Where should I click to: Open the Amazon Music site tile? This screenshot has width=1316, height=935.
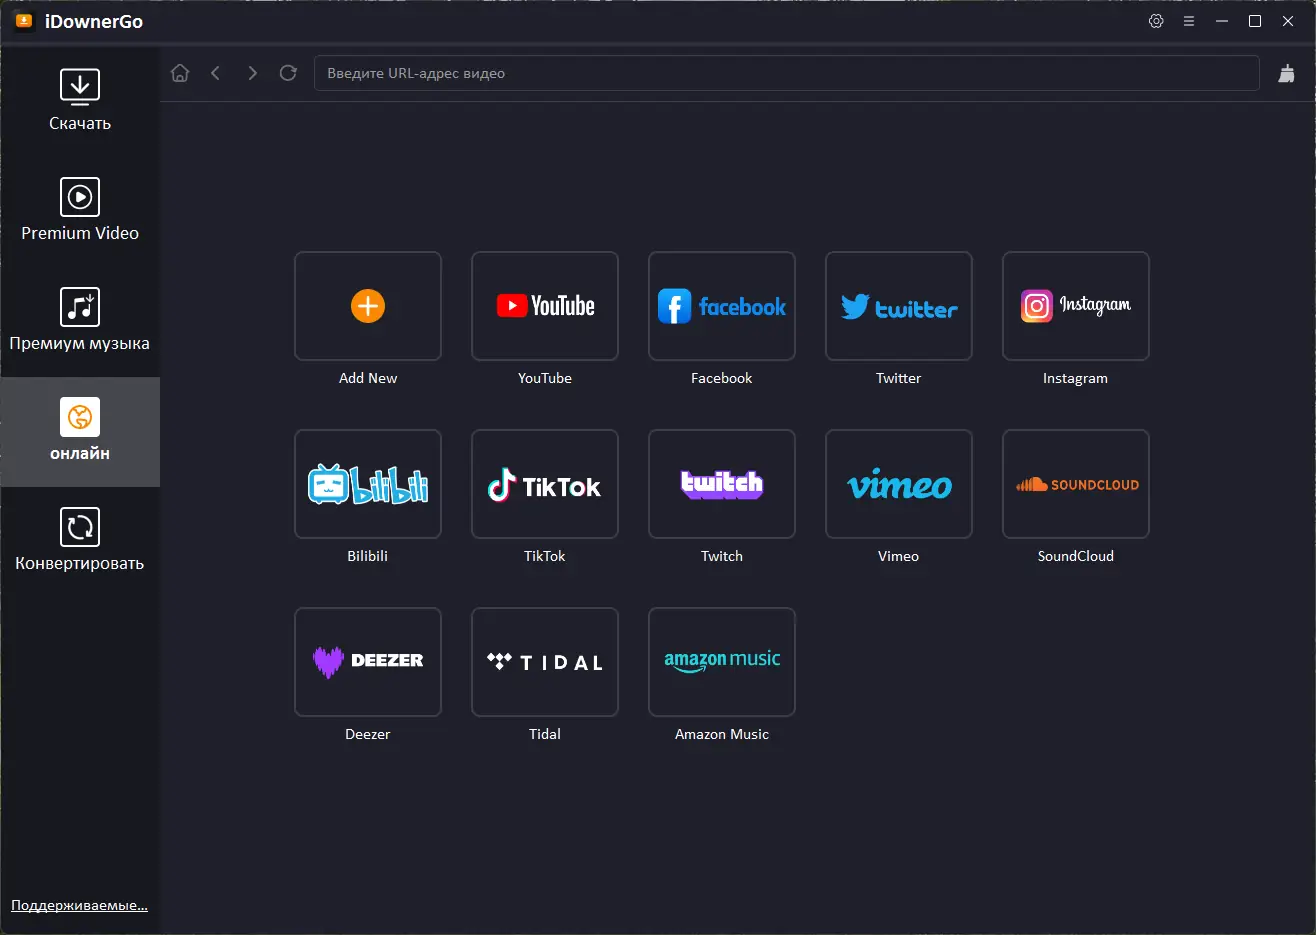point(722,662)
